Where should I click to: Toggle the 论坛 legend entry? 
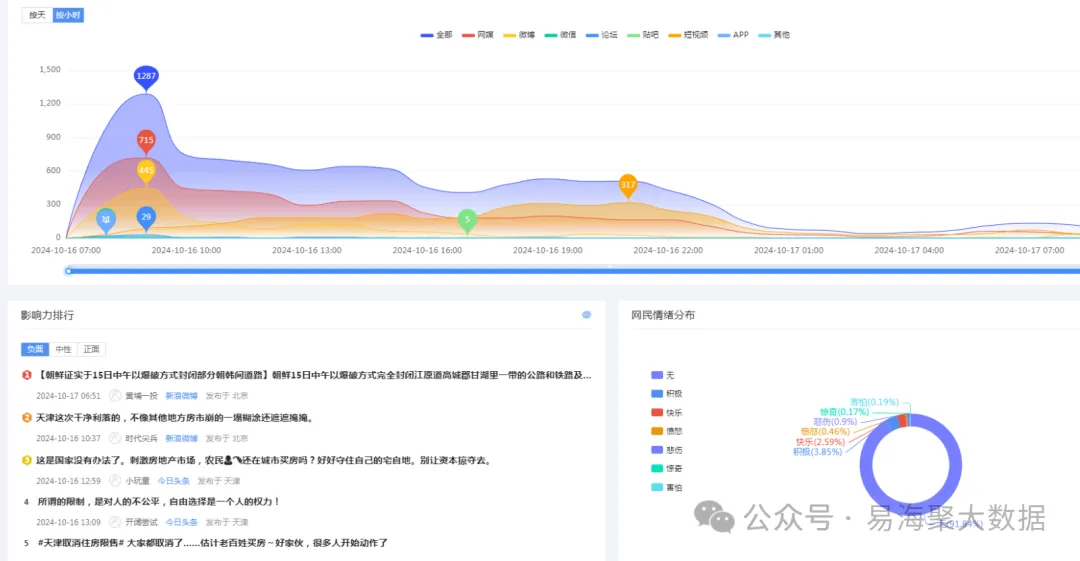tap(602, 34)
